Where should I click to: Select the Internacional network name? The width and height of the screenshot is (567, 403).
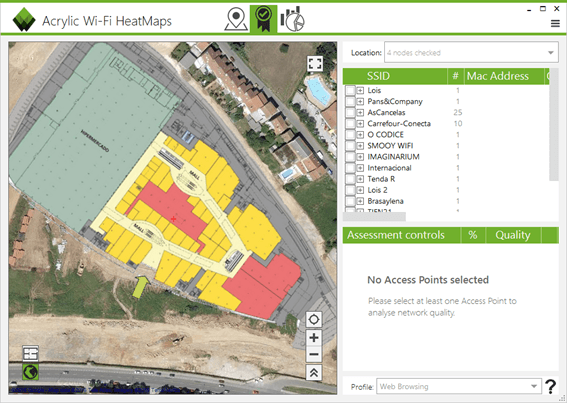coord(389,168)
